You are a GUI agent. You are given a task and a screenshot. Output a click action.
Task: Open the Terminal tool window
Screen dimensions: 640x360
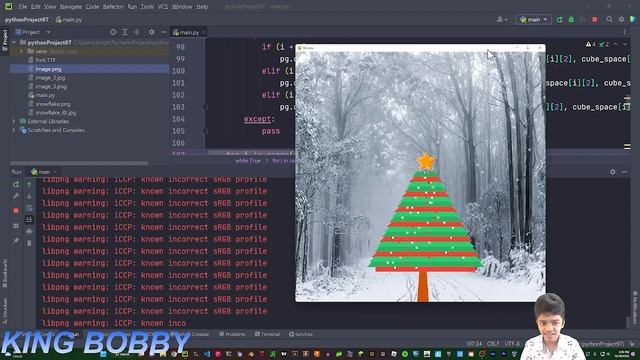tap(267, 334)
